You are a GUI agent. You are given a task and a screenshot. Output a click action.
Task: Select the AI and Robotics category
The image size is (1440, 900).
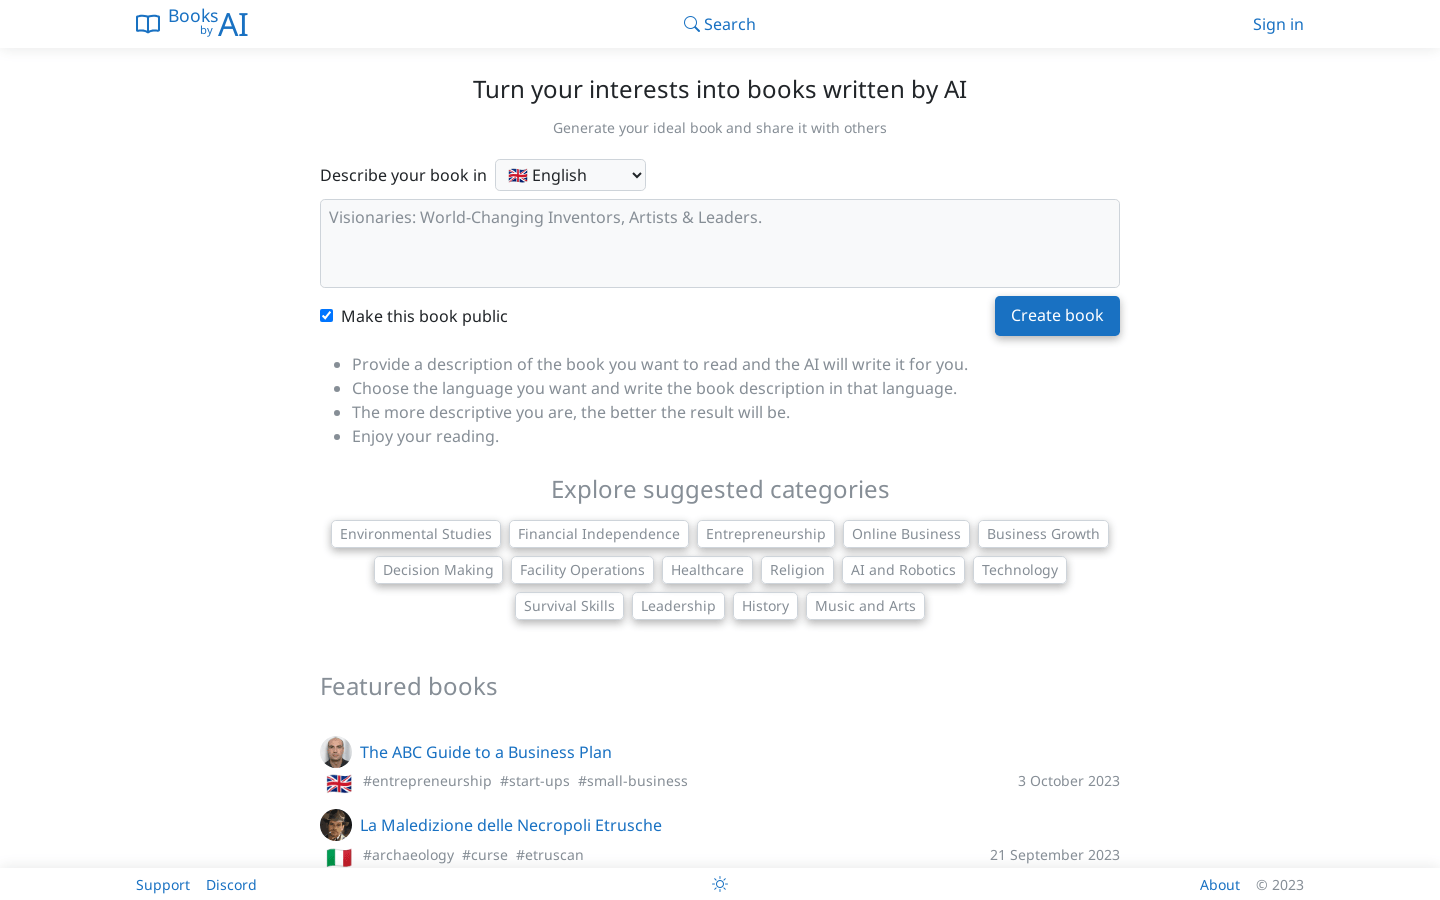[x=903, y=570]
